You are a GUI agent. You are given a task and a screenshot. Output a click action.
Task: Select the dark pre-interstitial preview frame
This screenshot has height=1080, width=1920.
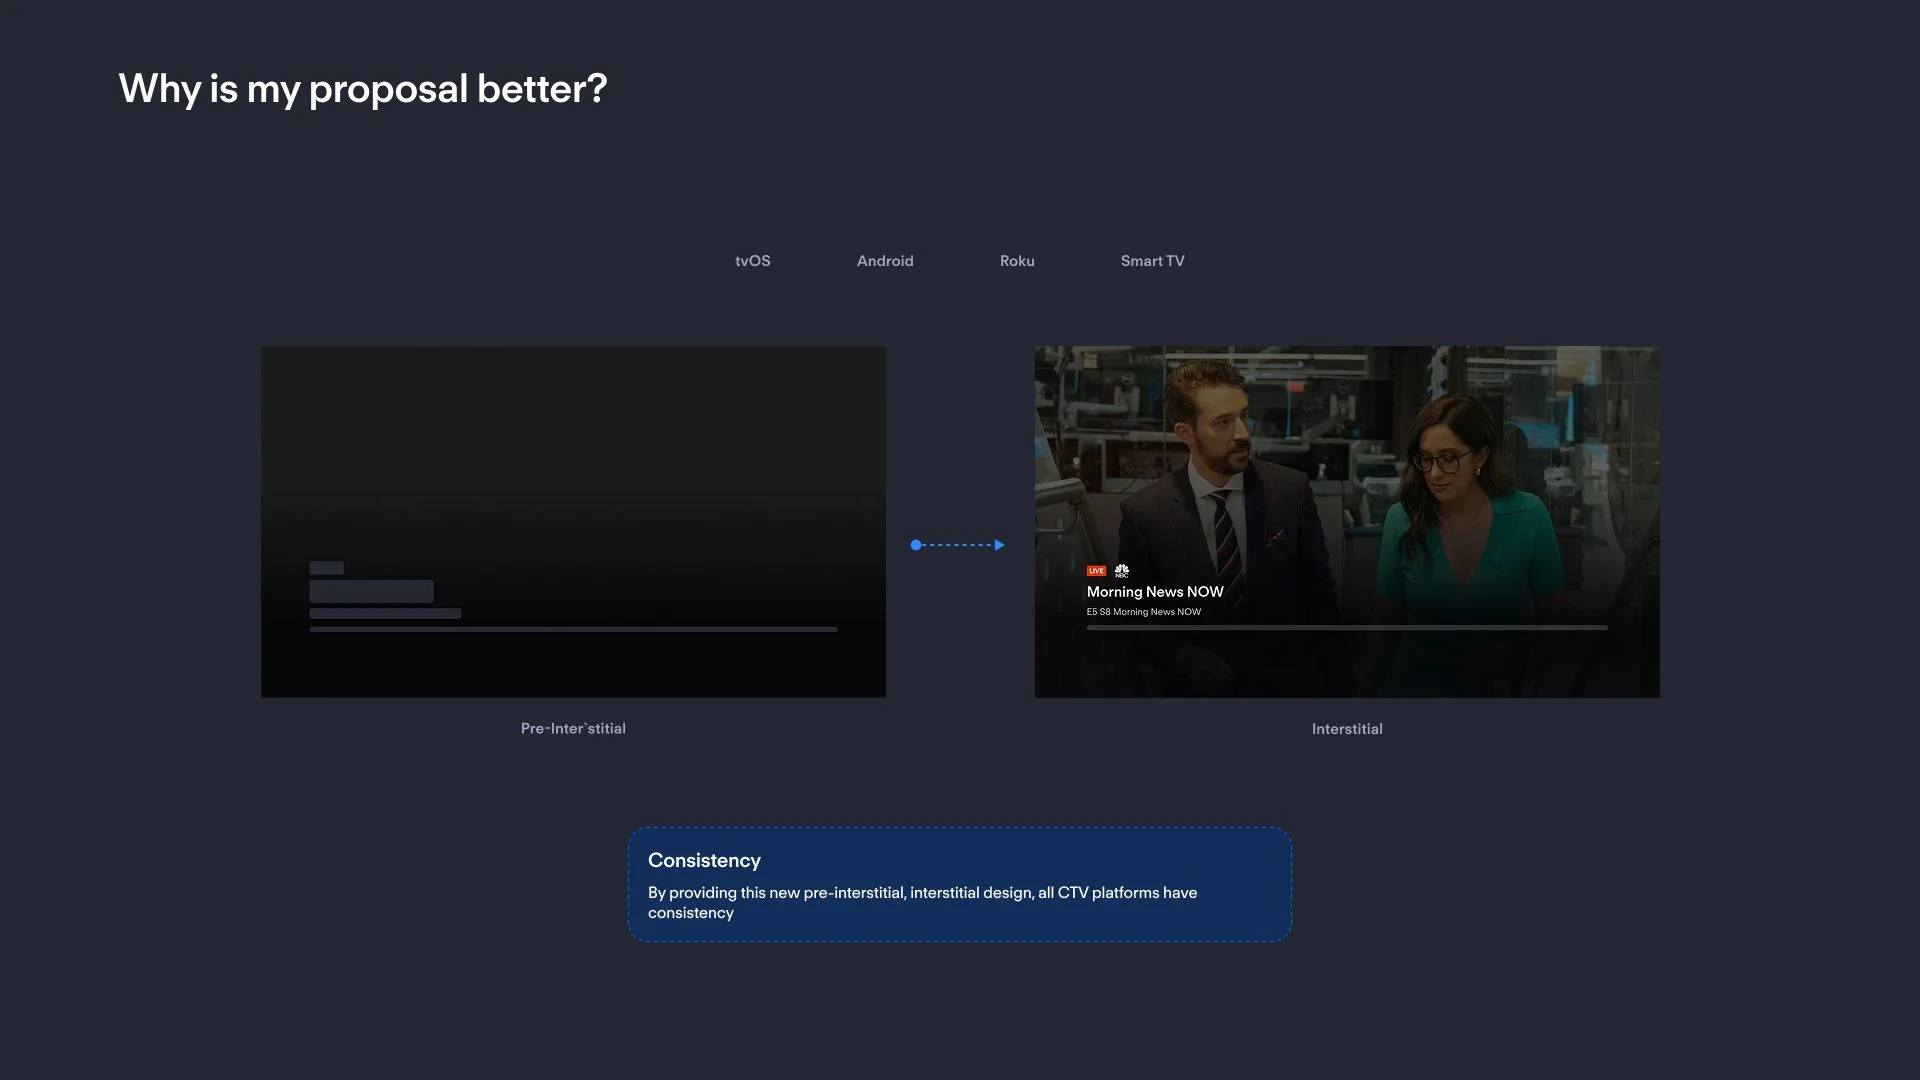[573, 450]
